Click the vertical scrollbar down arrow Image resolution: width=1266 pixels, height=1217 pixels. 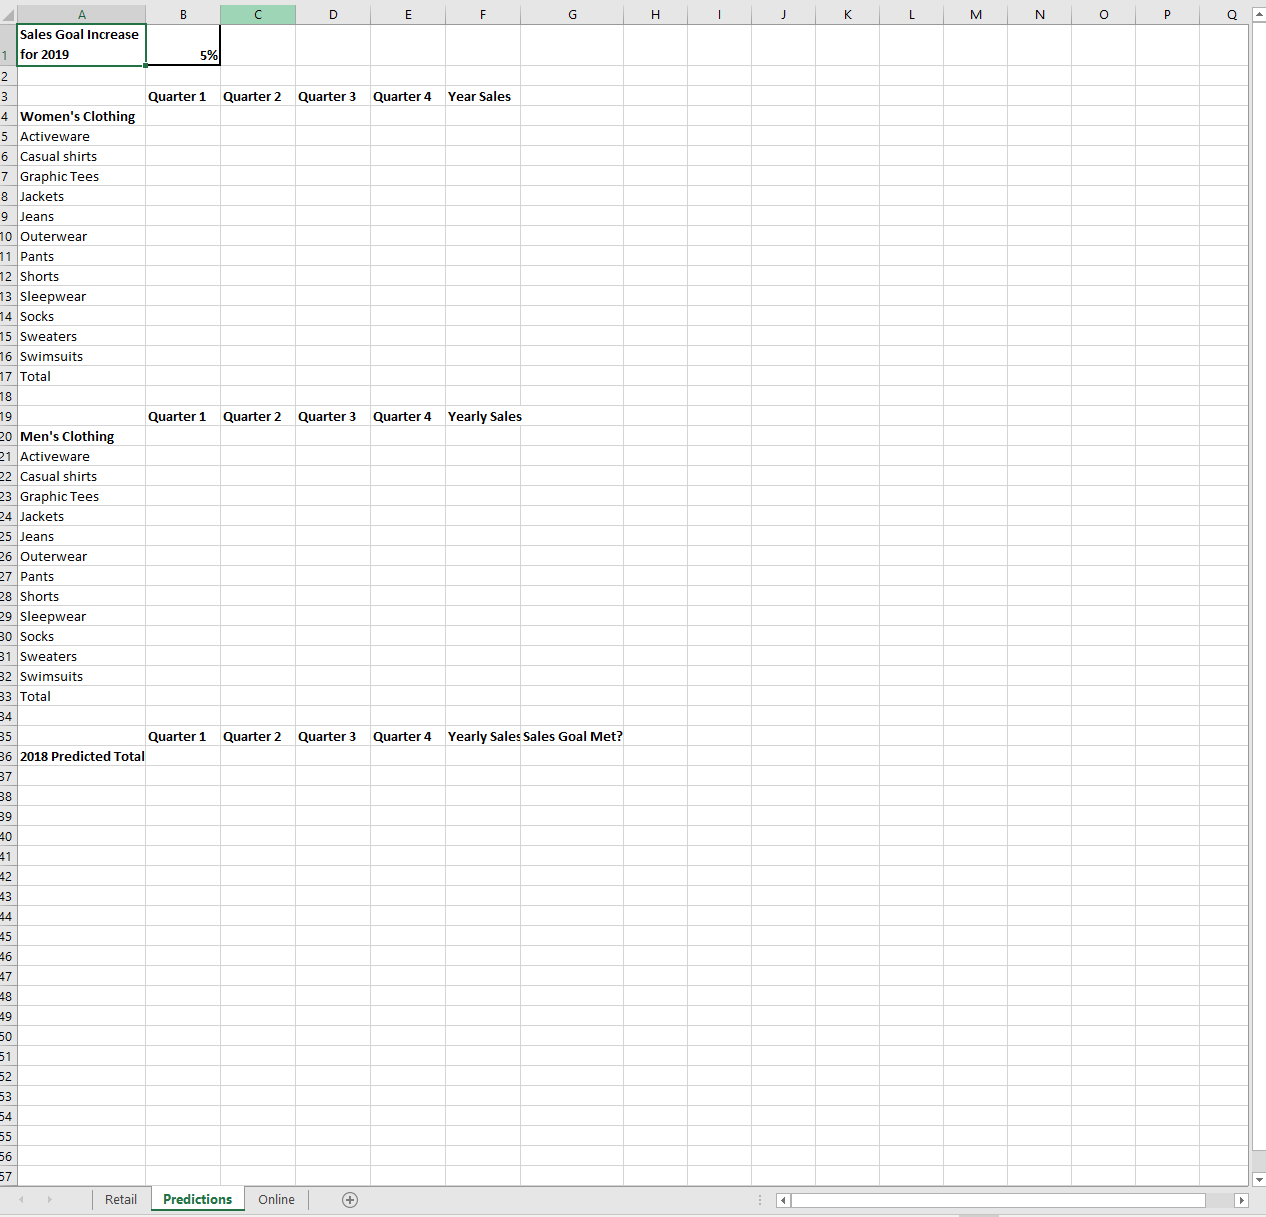click(1257, 1178)
